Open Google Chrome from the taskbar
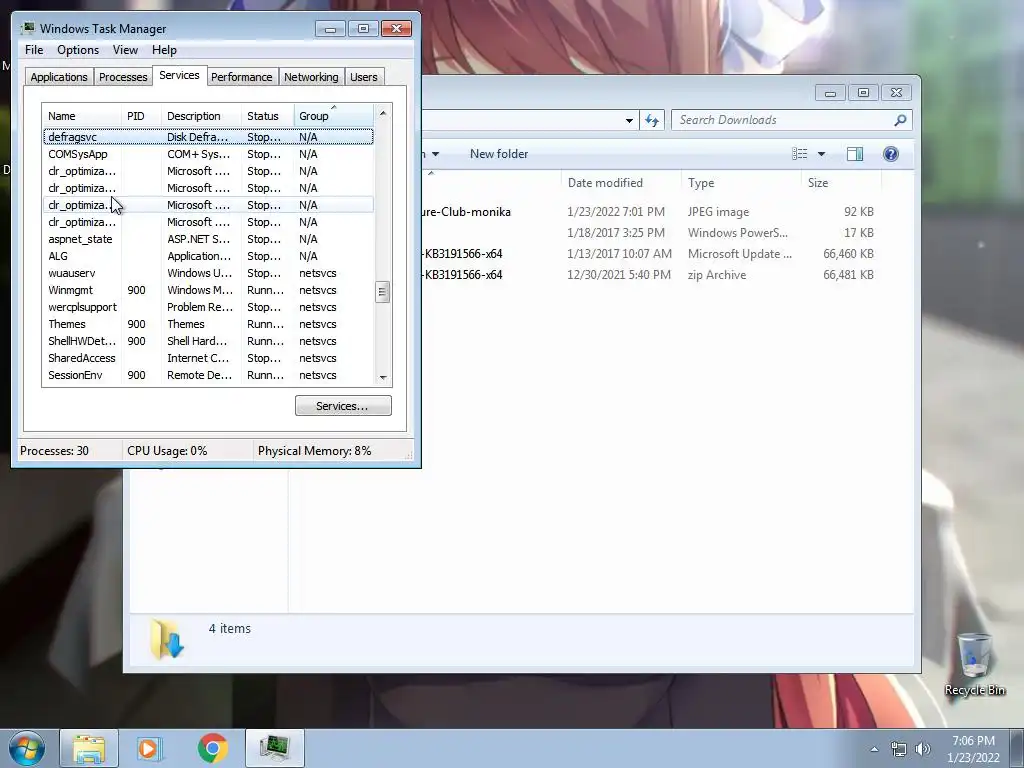Image resolution: width=1024 pixels, height=768 pixels. coord(212,748)
